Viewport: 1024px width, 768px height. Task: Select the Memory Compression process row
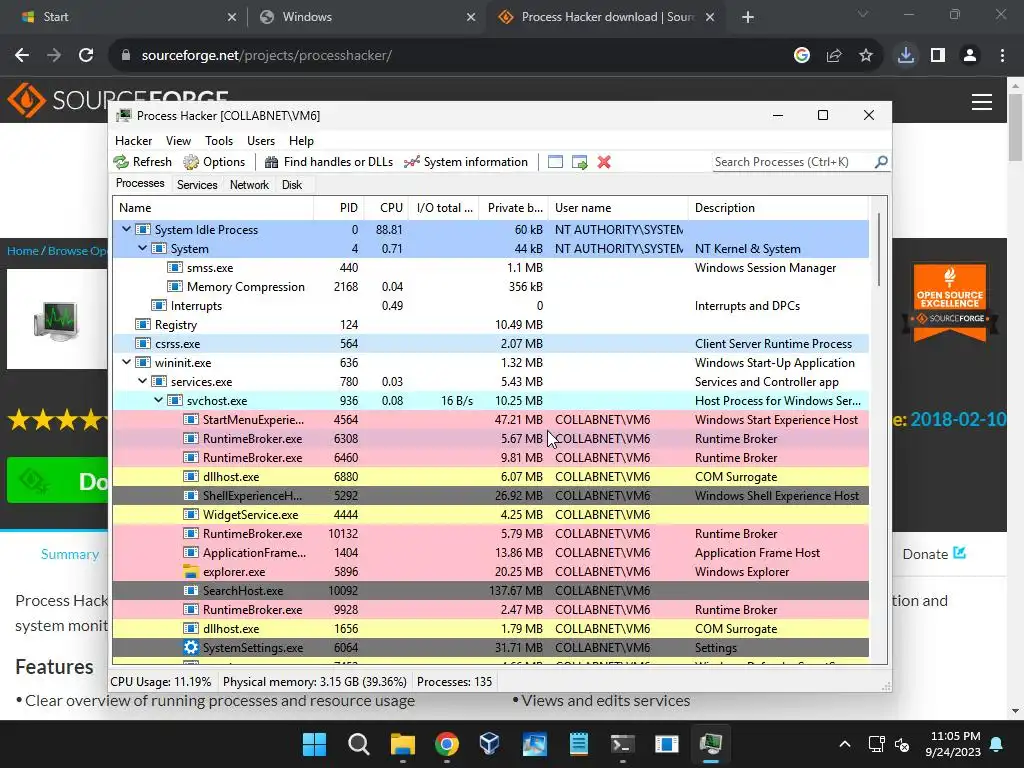(x=490, y=286)
